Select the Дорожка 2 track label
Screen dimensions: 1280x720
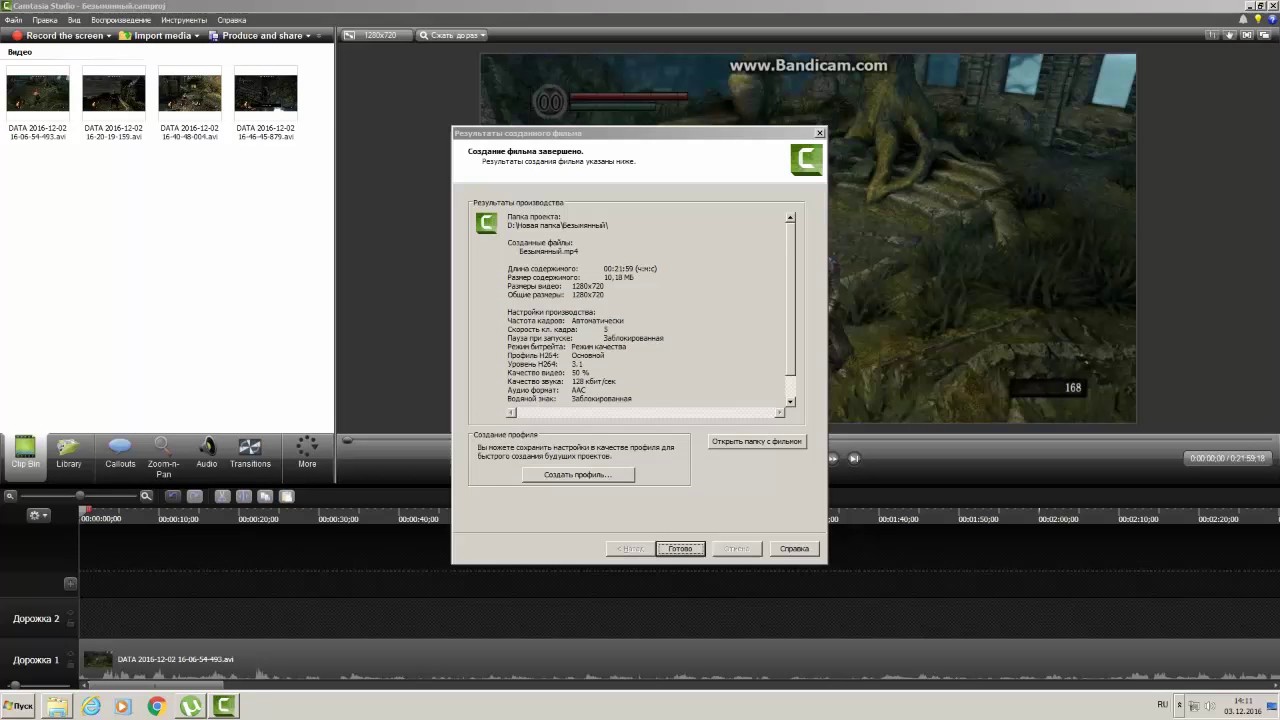click(36, 619)
